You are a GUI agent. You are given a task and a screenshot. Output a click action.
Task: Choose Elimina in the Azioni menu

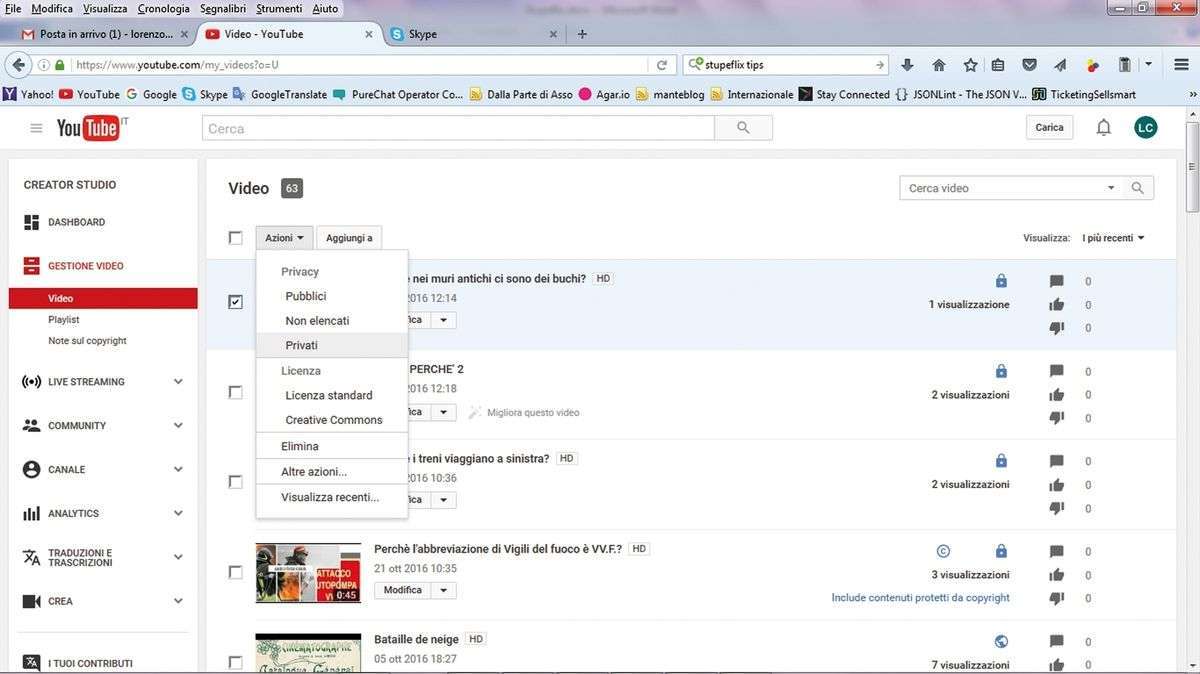(332, 446)
